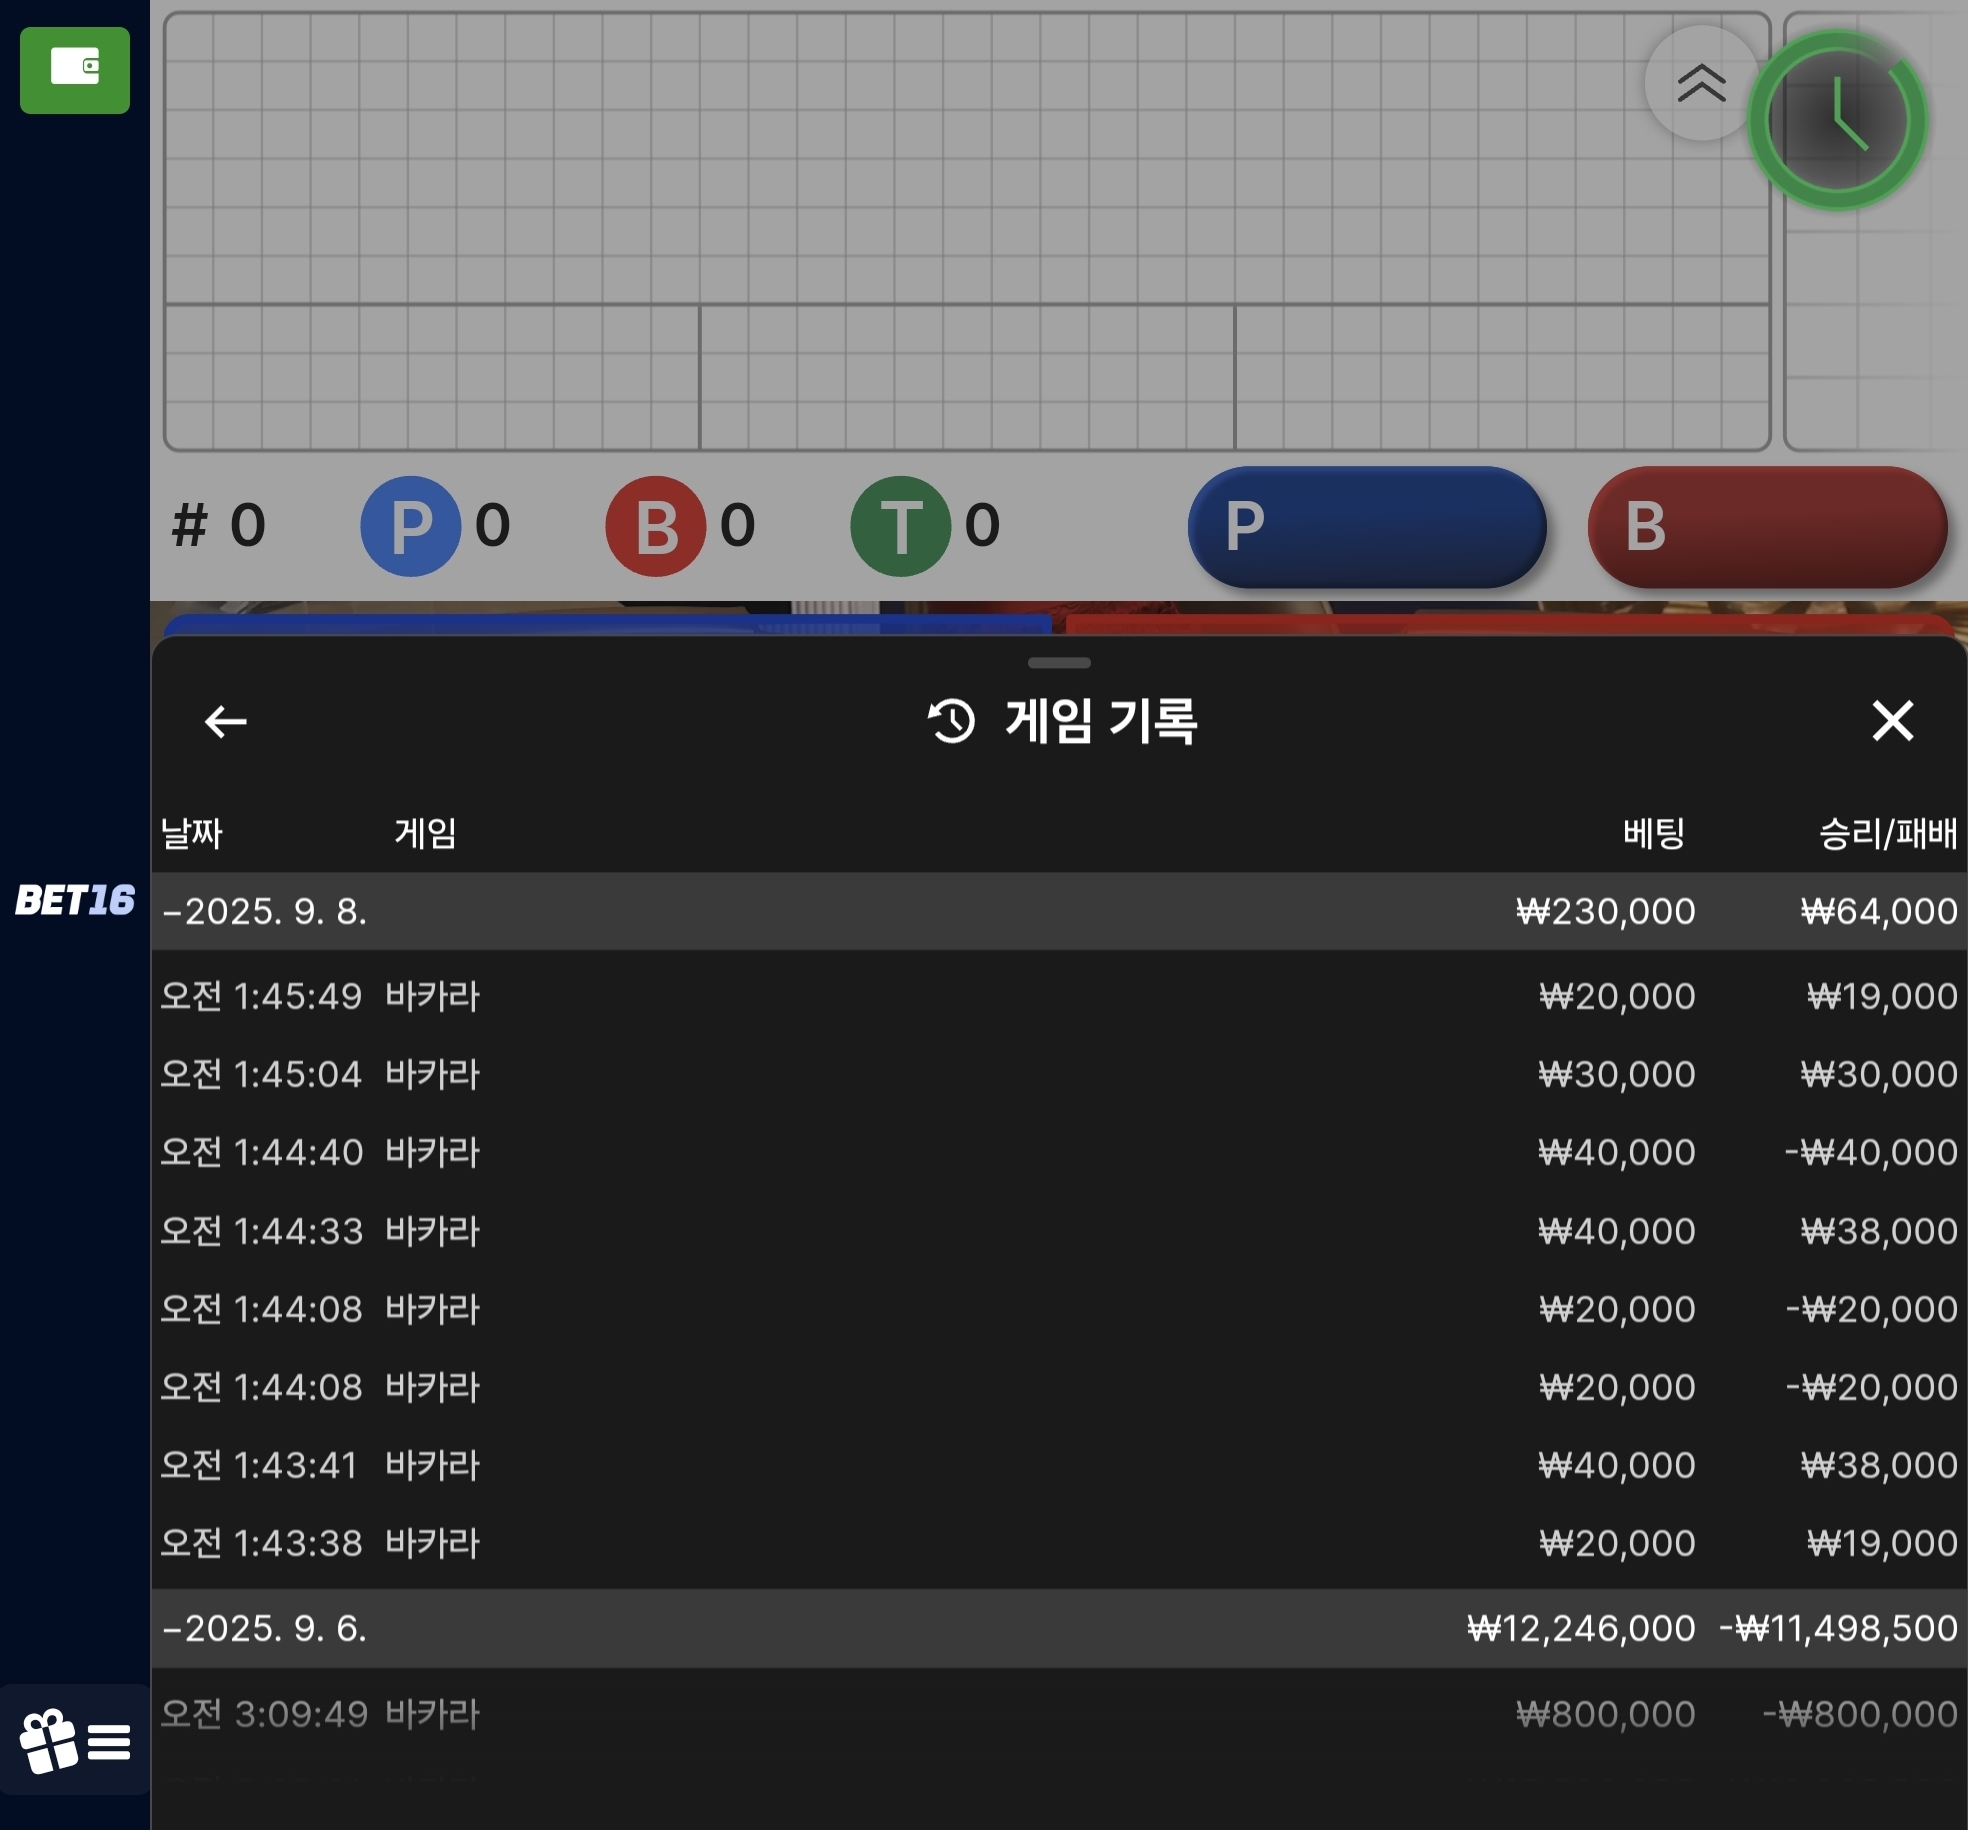Collapse roadmap with double chevron button

tap(1701, 83)
